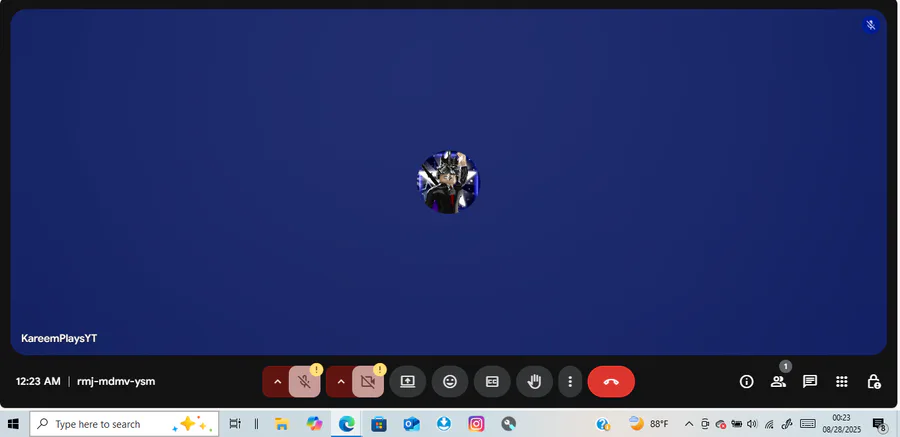Click microphone warning yellow badge
The width and height of the screenshot is (900, 437).
tap(316, 369)
